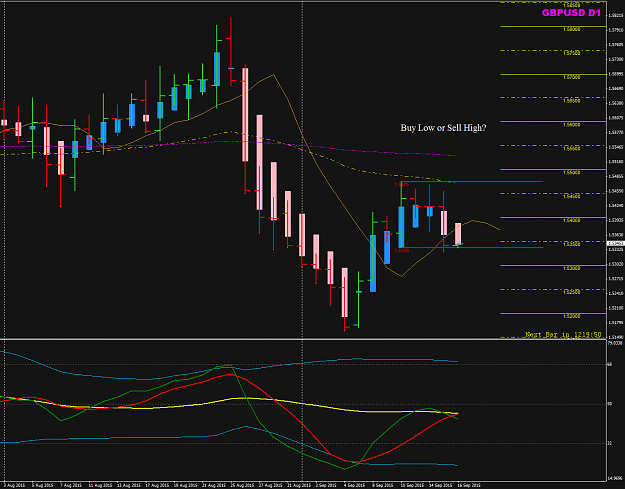Screen dimensions: 625x489
Task: Click the yellow 1.52500 level label
Action: click(572, 292)
